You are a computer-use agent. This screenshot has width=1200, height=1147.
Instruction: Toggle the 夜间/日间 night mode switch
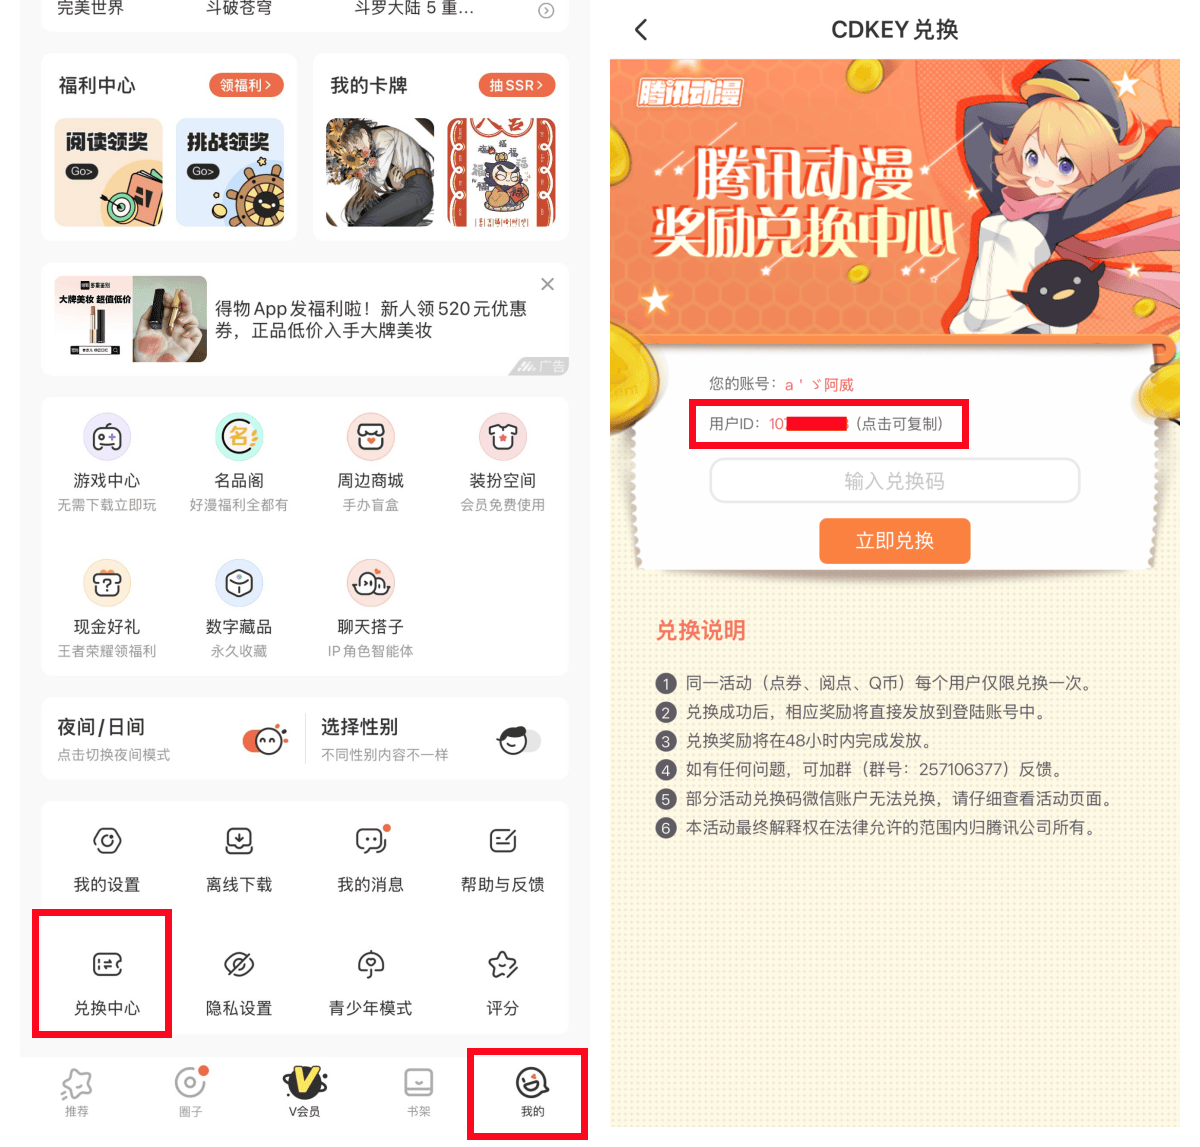coord(265,740)
